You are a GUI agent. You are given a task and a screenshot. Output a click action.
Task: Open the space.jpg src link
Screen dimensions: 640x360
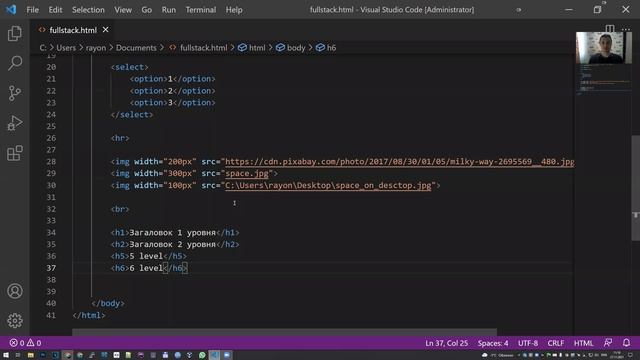(247, 173)
